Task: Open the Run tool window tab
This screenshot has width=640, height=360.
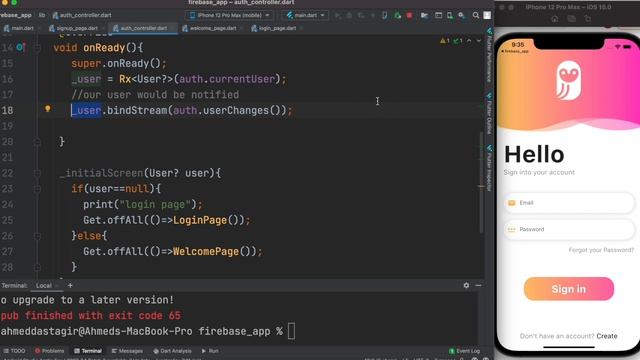Action: tap(210, 351)
